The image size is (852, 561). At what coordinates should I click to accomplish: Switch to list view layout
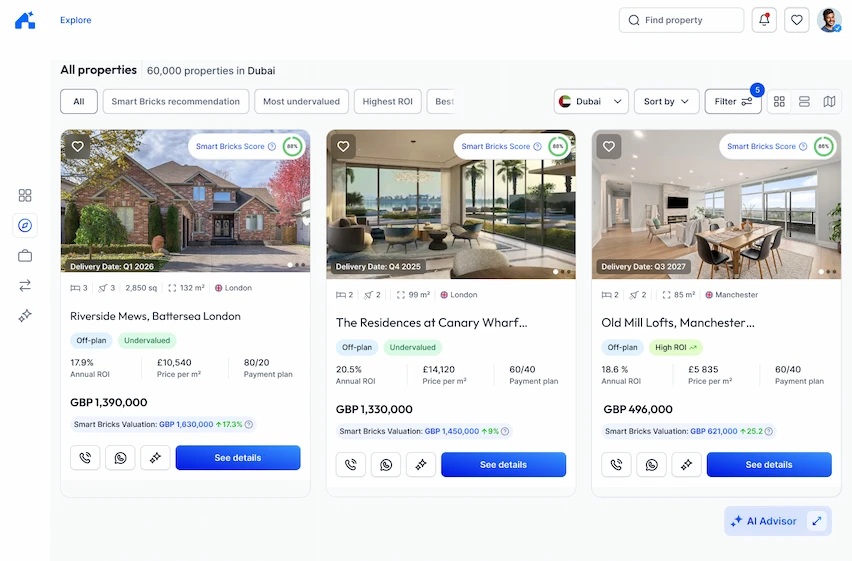804,102
